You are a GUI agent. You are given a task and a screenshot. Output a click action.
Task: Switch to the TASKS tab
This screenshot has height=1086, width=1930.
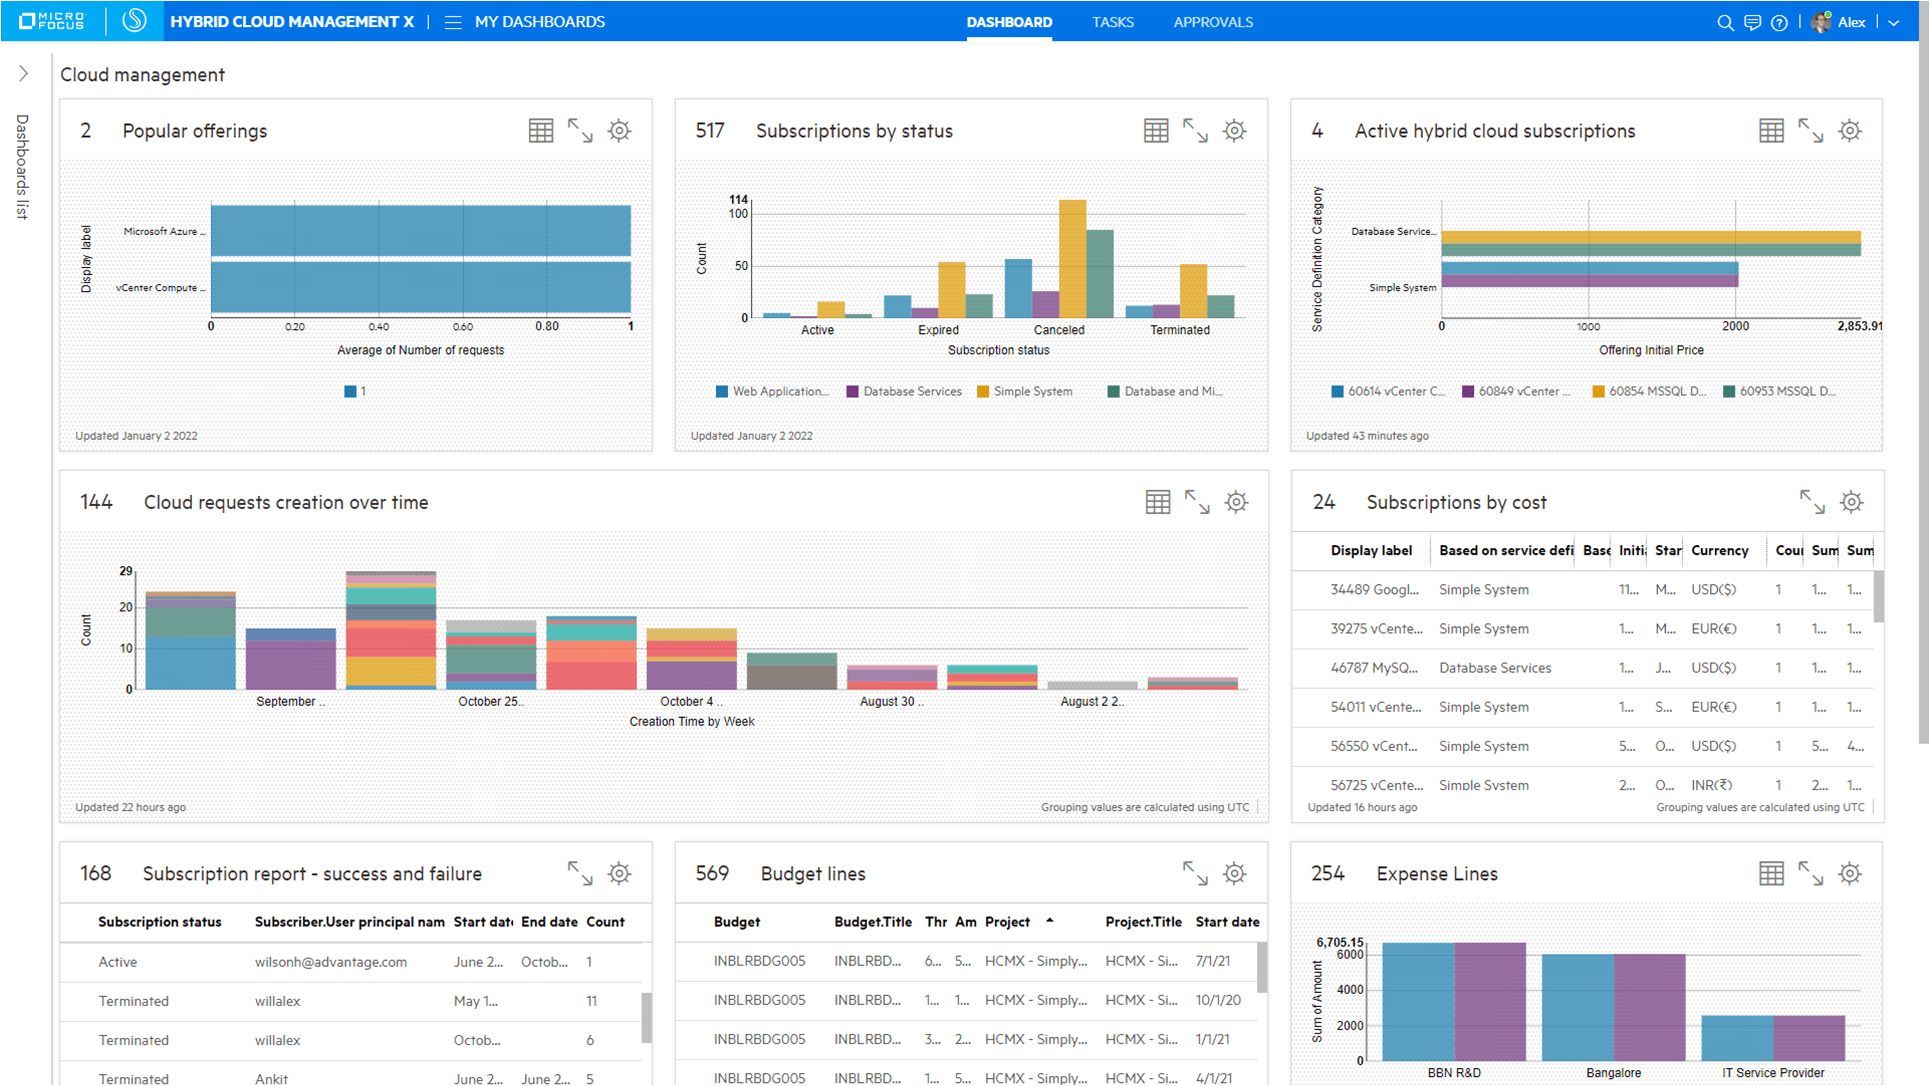[1112, 22]
